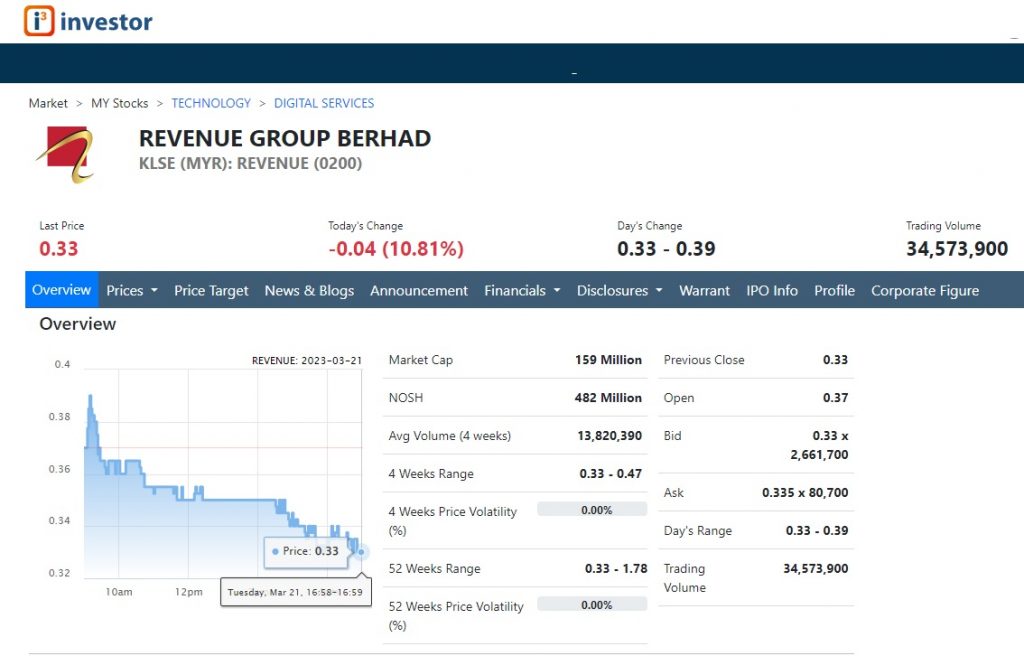This screenshot has height=656, width=1024.
Task: Click the top Trading Volume figure 34,573,900
Action: click(x=957, y=249)
